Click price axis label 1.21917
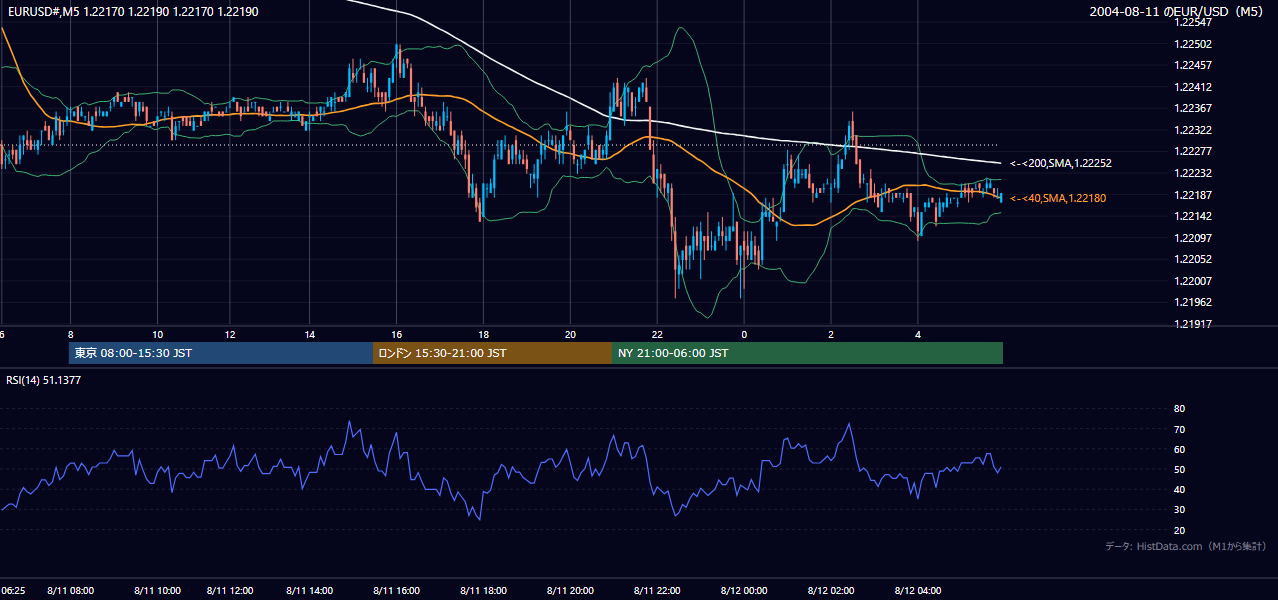This screenshot has width=1278, height=600. point(1193,323)
